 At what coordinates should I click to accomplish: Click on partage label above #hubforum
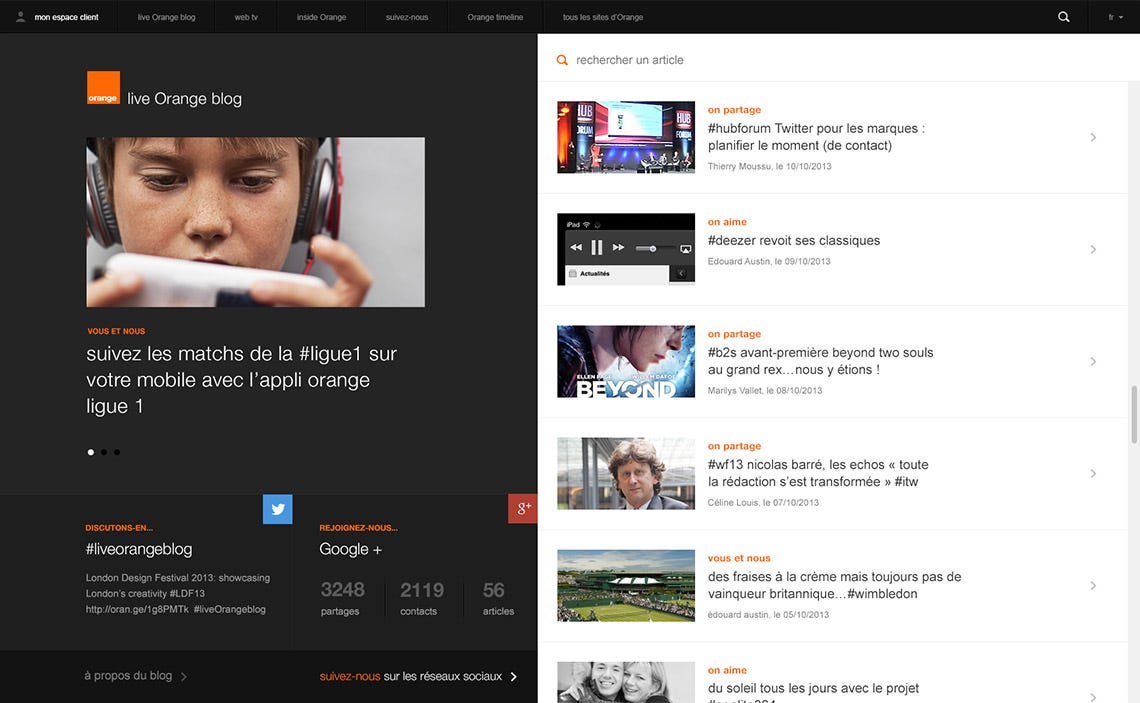[x=734, y=110]
